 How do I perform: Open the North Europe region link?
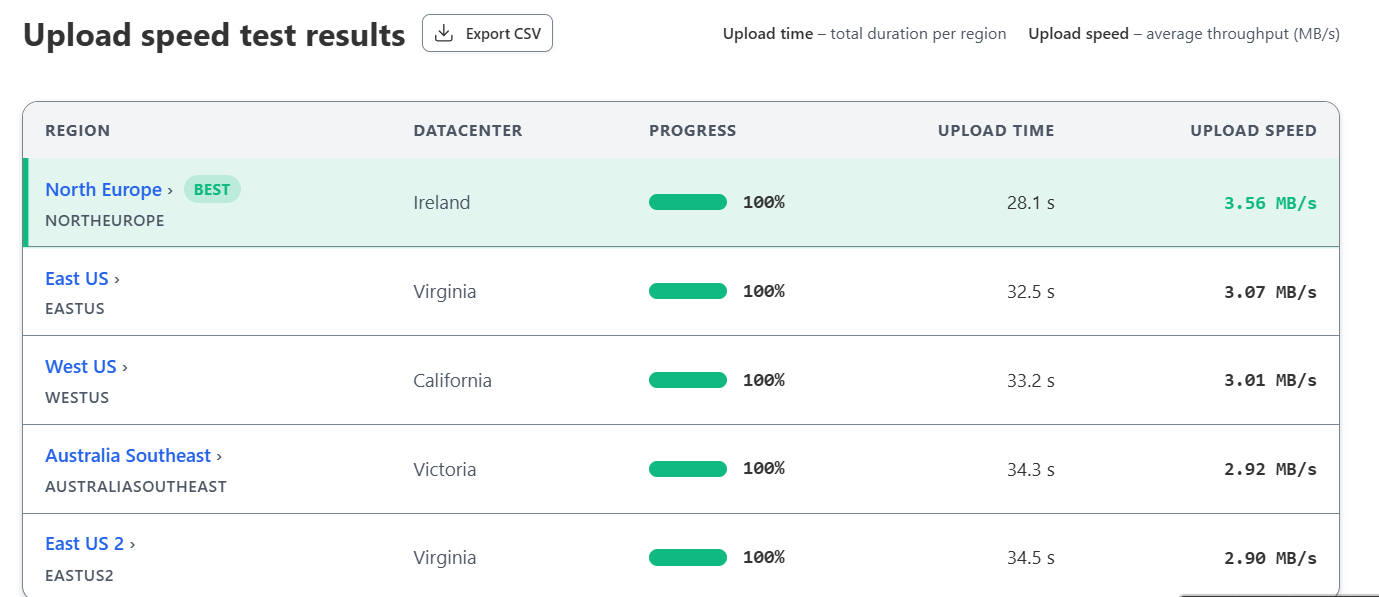point(103,190)
